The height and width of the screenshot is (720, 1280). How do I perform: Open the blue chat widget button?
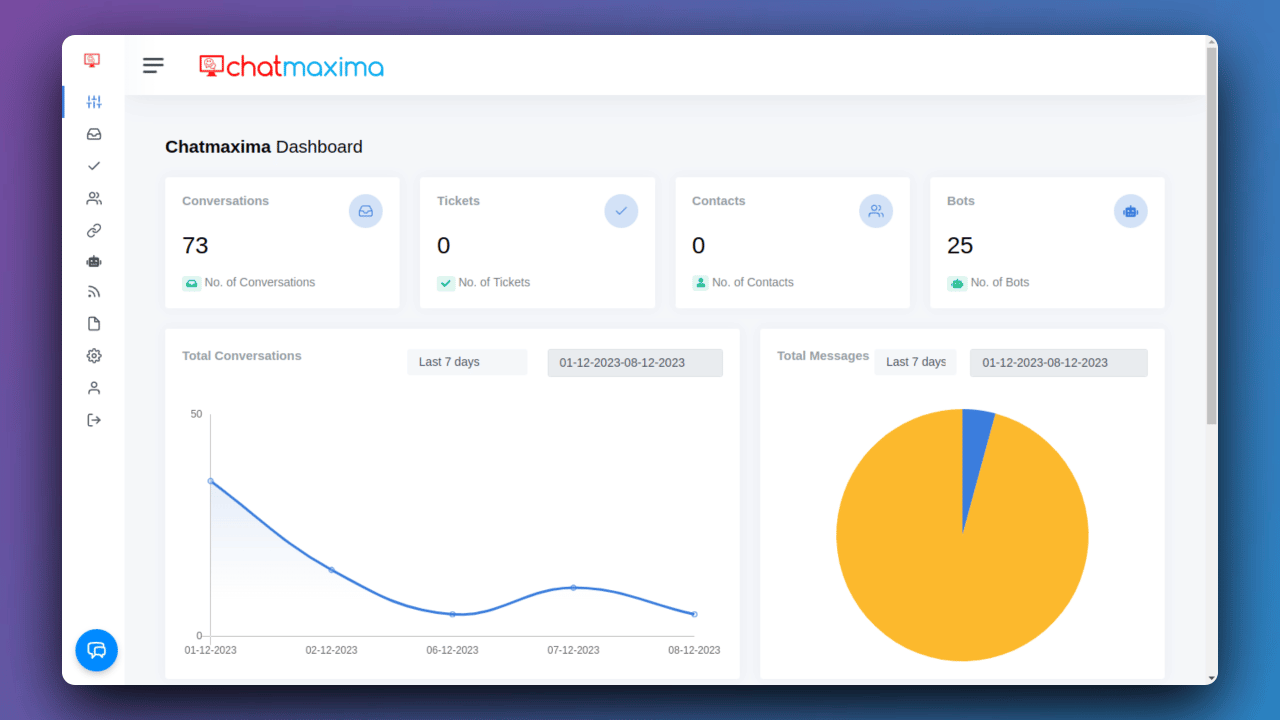97,650
